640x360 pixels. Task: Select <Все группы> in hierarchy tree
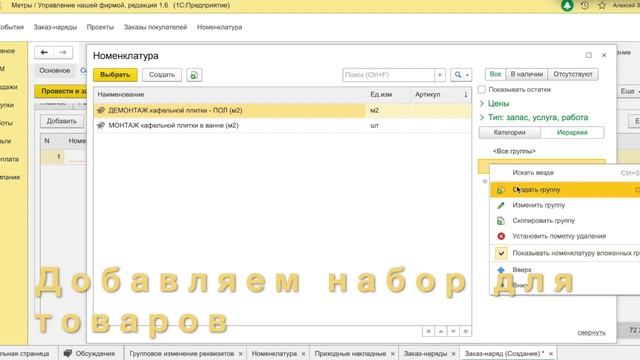click(x=514, y=151)
